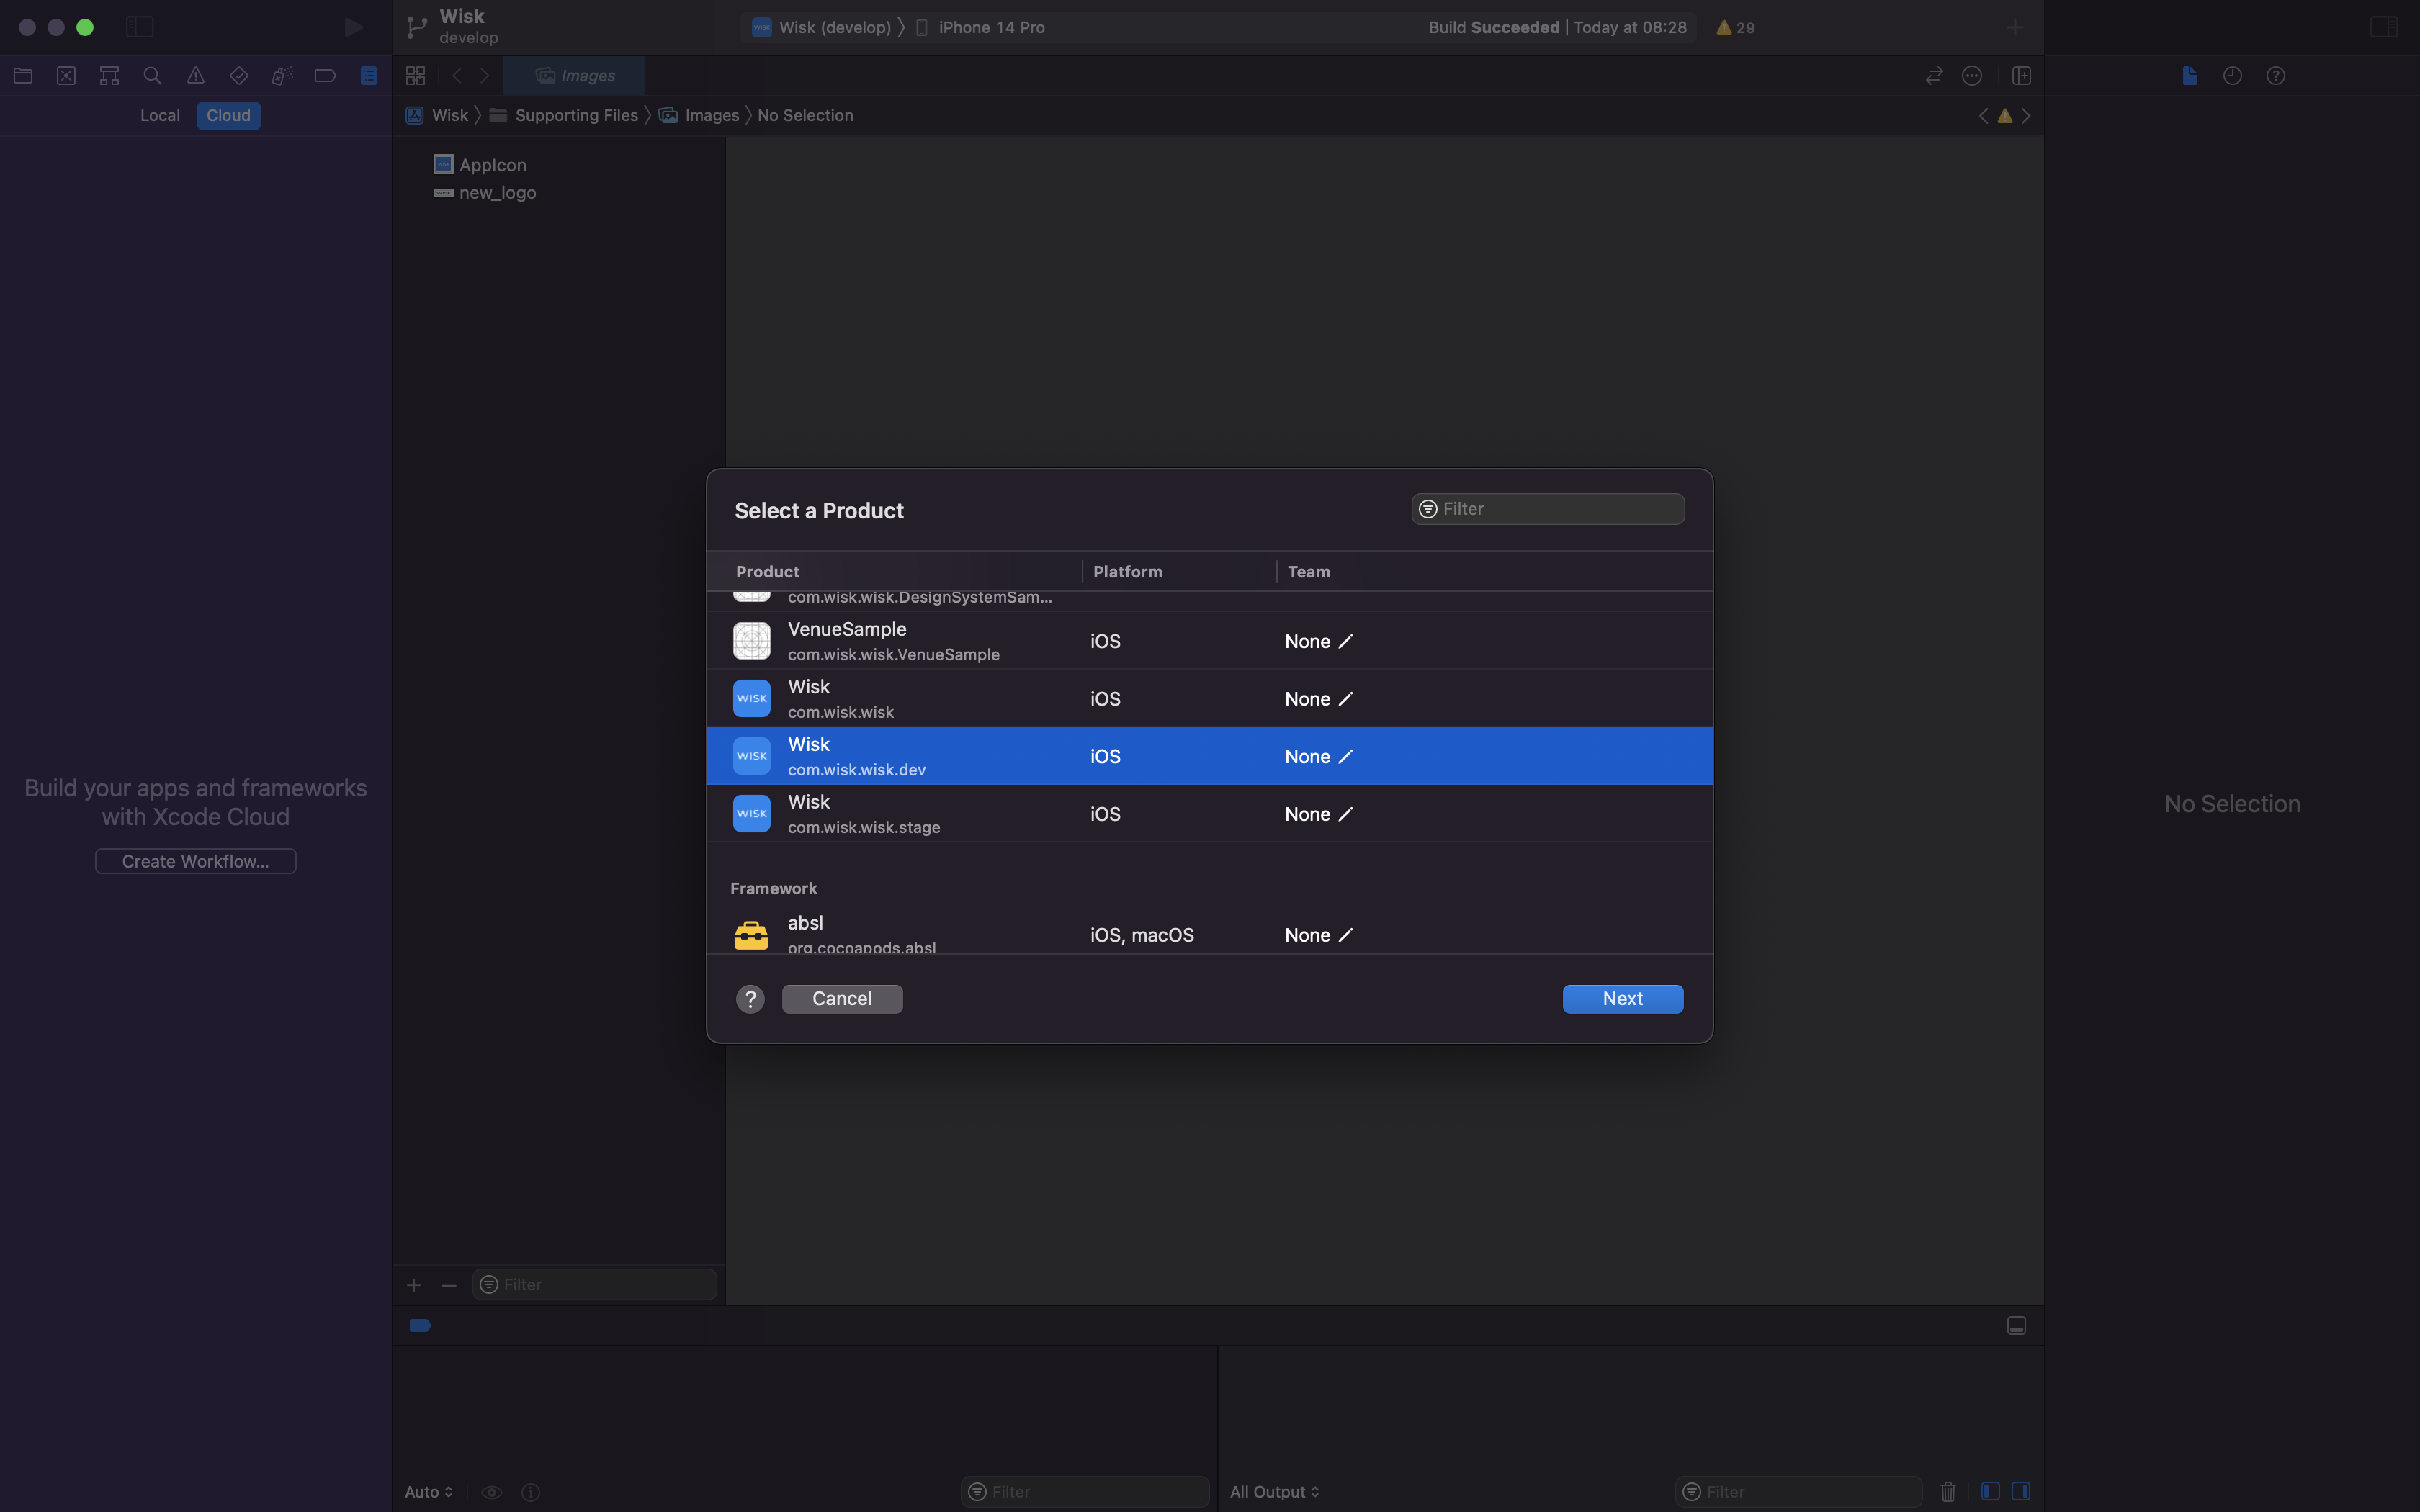The width and height of the screenshot is (2420, 1512).
Task: Go back in editor history
Action: (x=457, y=75)
